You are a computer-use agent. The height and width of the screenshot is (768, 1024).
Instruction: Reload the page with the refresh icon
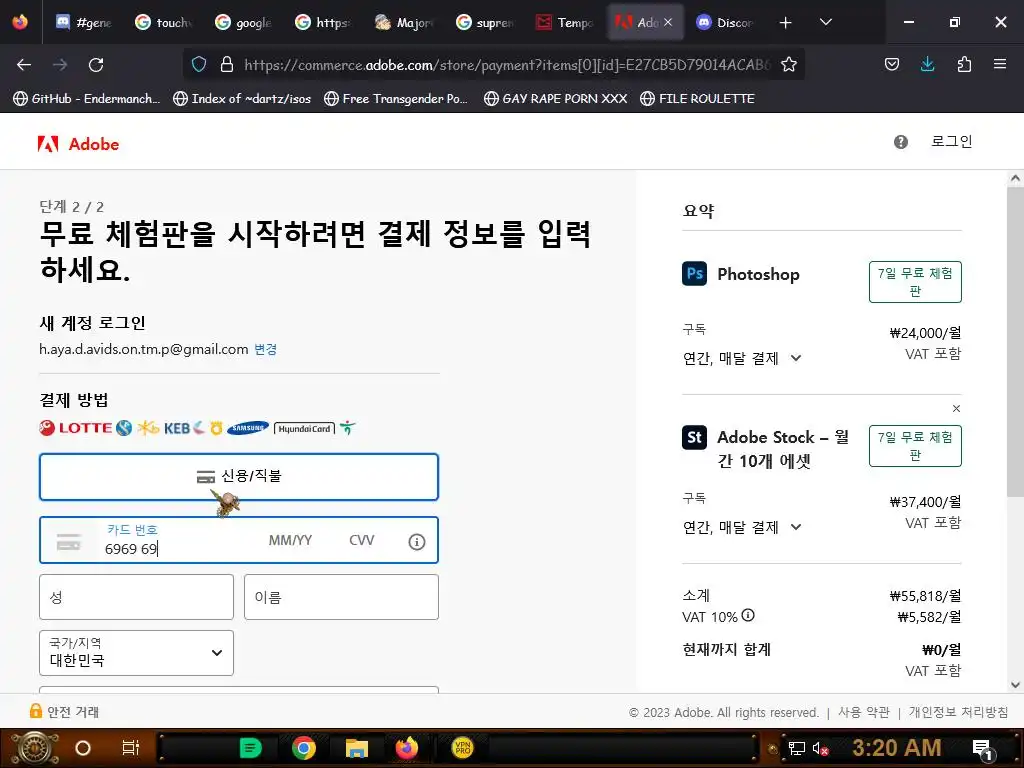96,65
